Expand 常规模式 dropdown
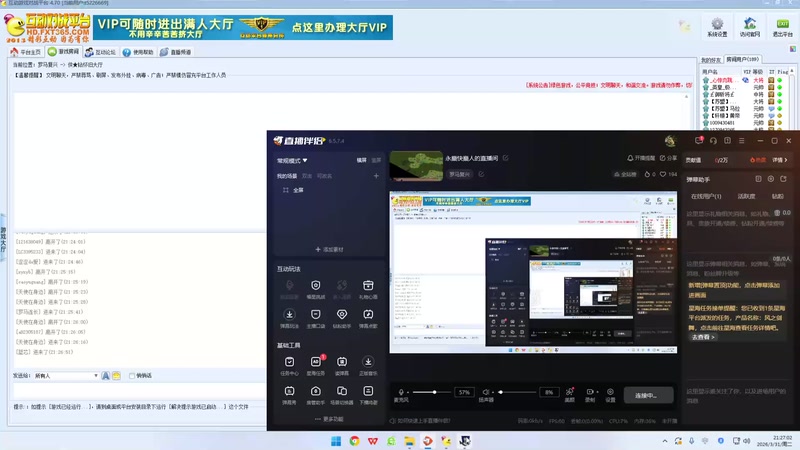 [x=292, y=160]
